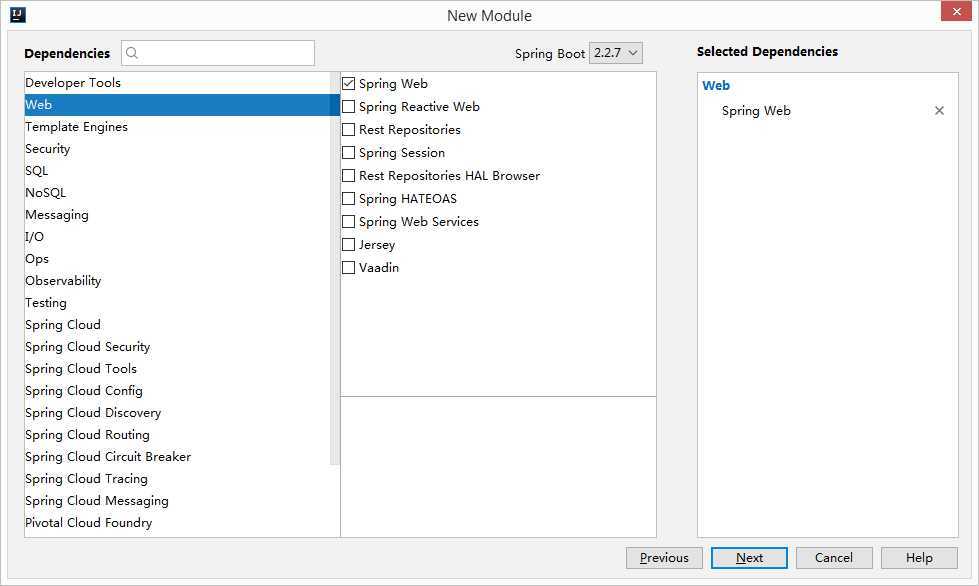The height and width of the screenshot is (586, 979).
Task: Select the Developer Tools category
Action: coord(177,83)
